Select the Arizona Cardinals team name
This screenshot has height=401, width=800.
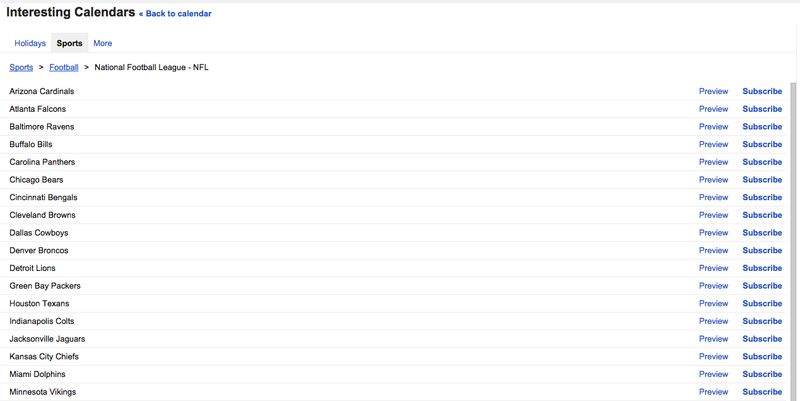click(x=42, y=91)
